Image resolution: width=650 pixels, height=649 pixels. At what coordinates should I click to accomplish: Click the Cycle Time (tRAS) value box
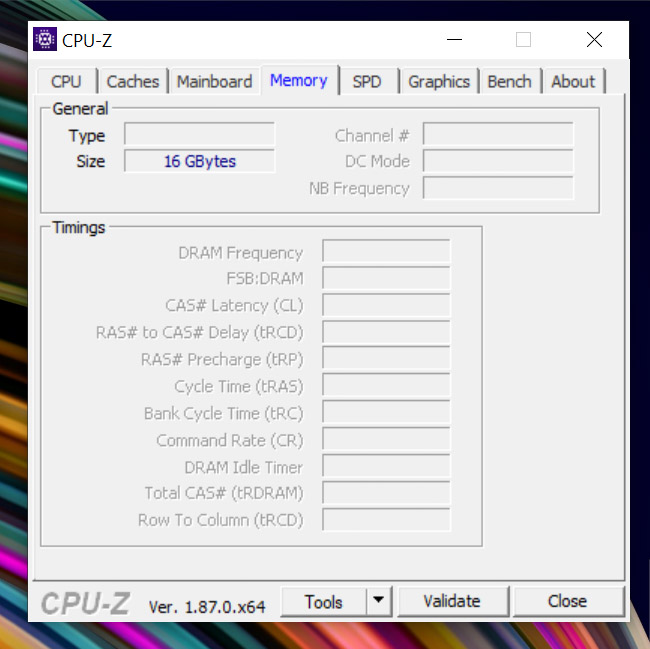(386, 385)
